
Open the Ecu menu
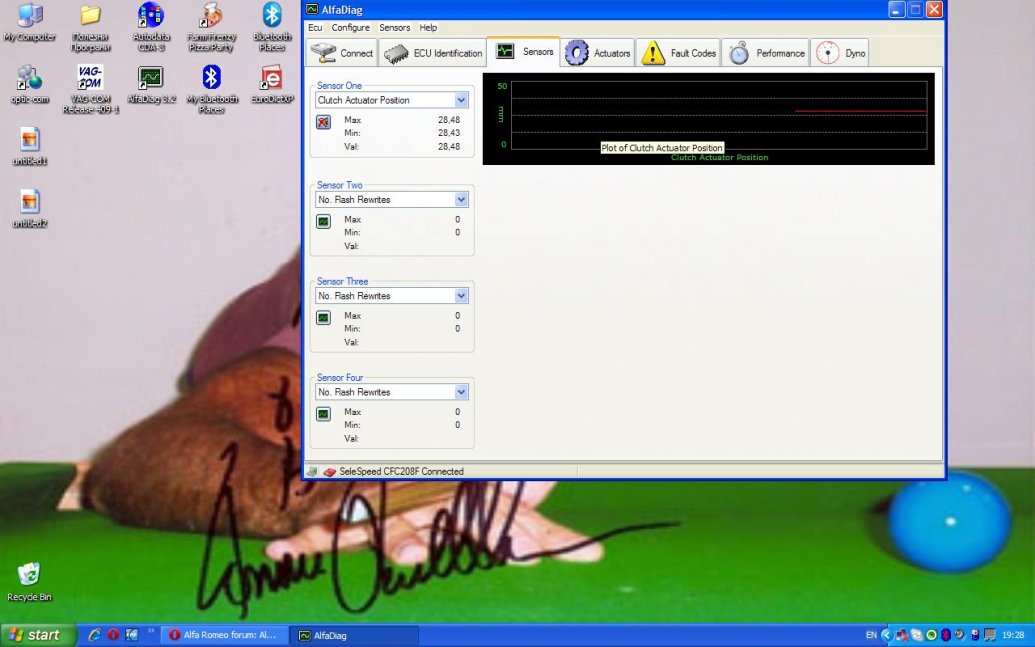[x=315, y=28]
